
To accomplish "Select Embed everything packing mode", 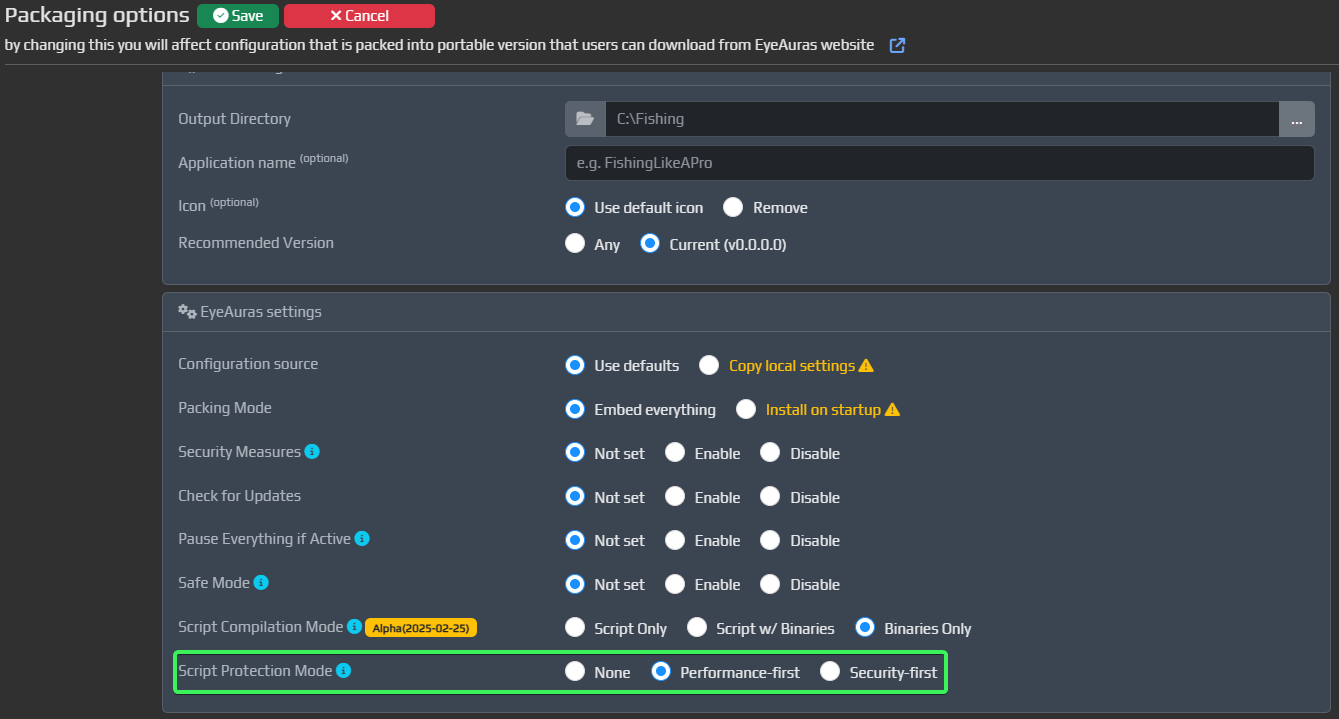I will pos(575,410).
